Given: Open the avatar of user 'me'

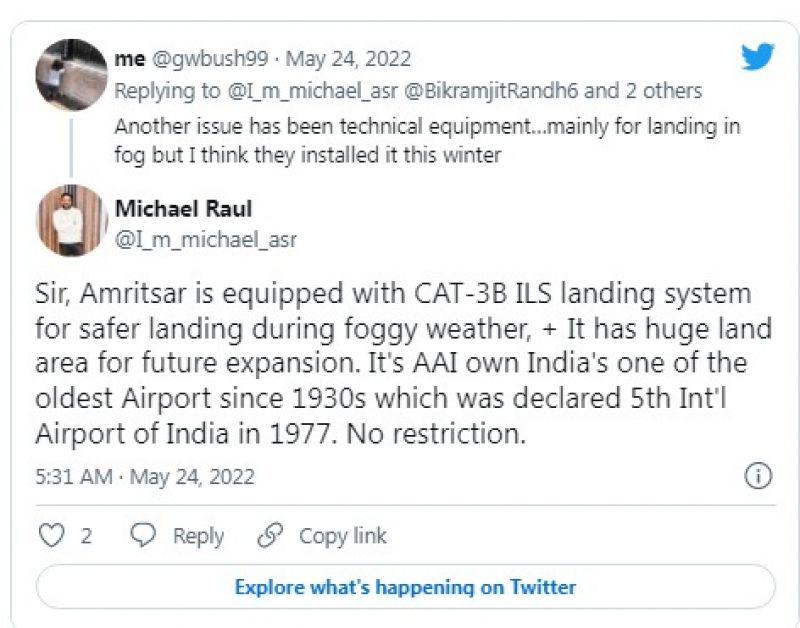Looking at the screenshot, I should pyautogui.click(x=71, y=74).
